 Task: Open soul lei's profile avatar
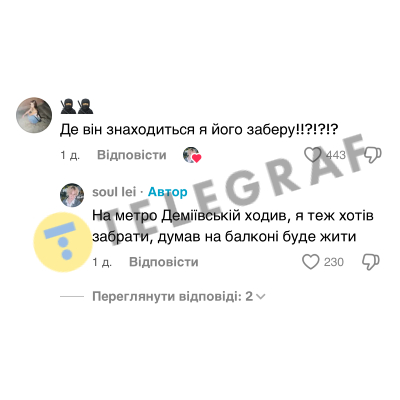72,195
